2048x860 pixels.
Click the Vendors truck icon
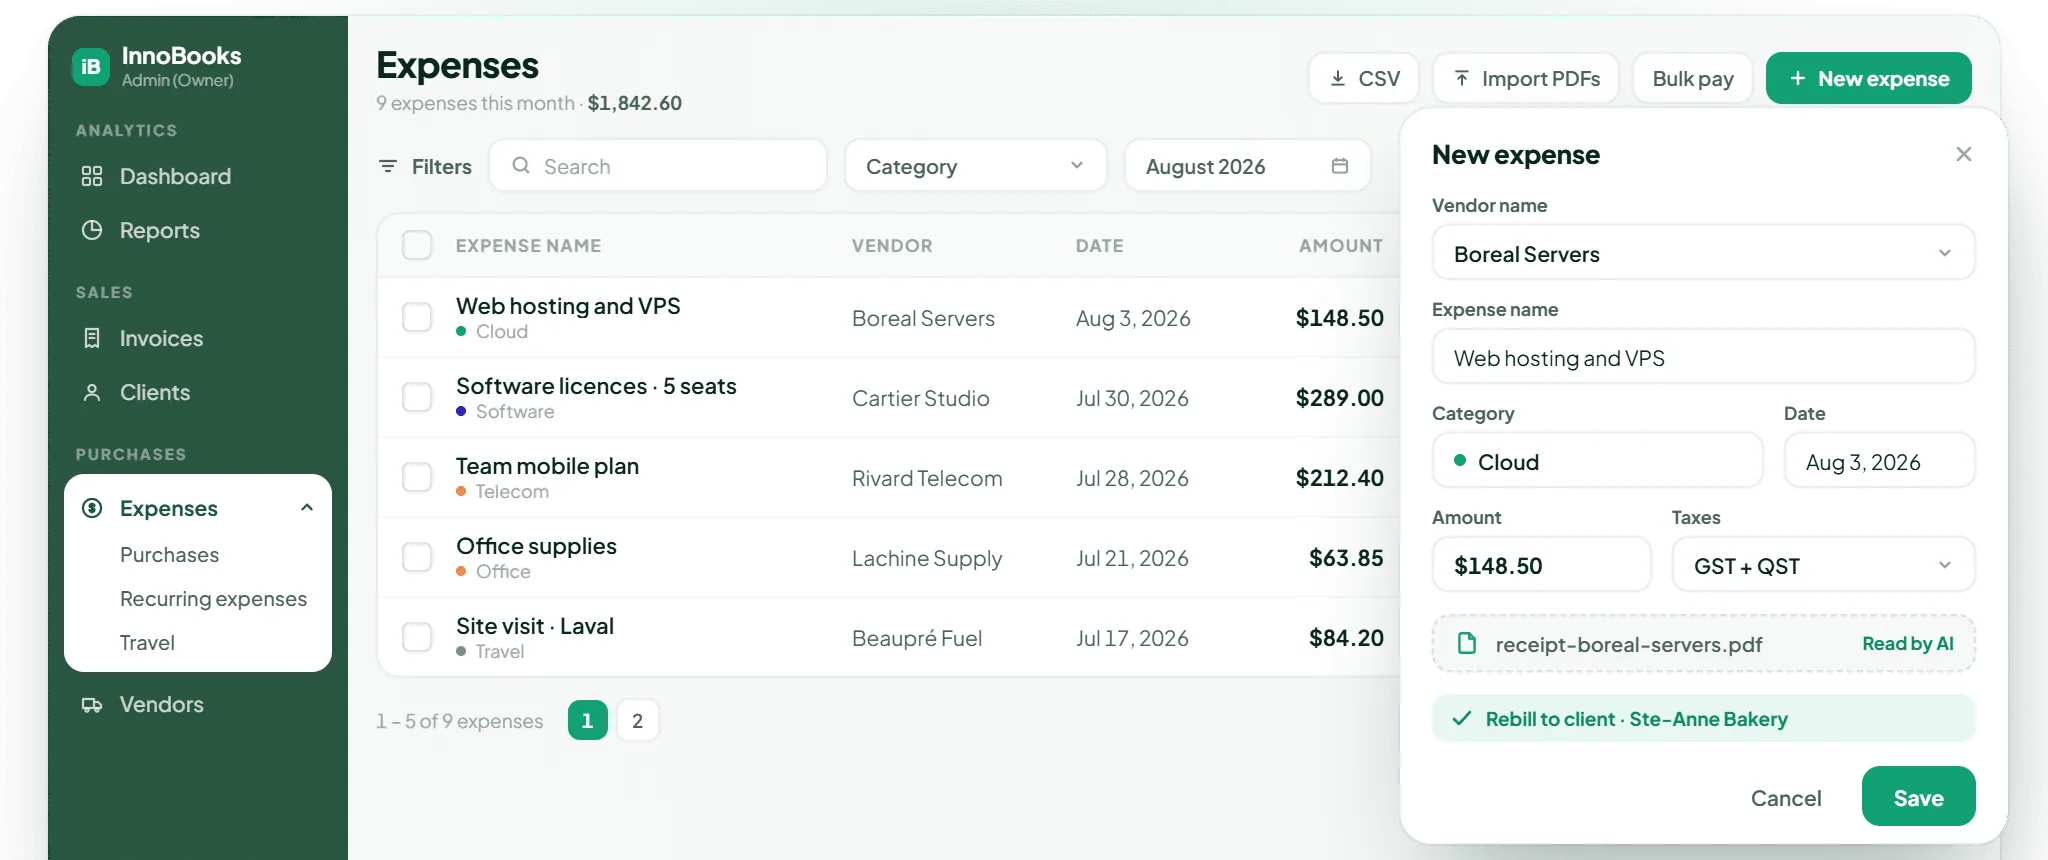pos(92,704)
